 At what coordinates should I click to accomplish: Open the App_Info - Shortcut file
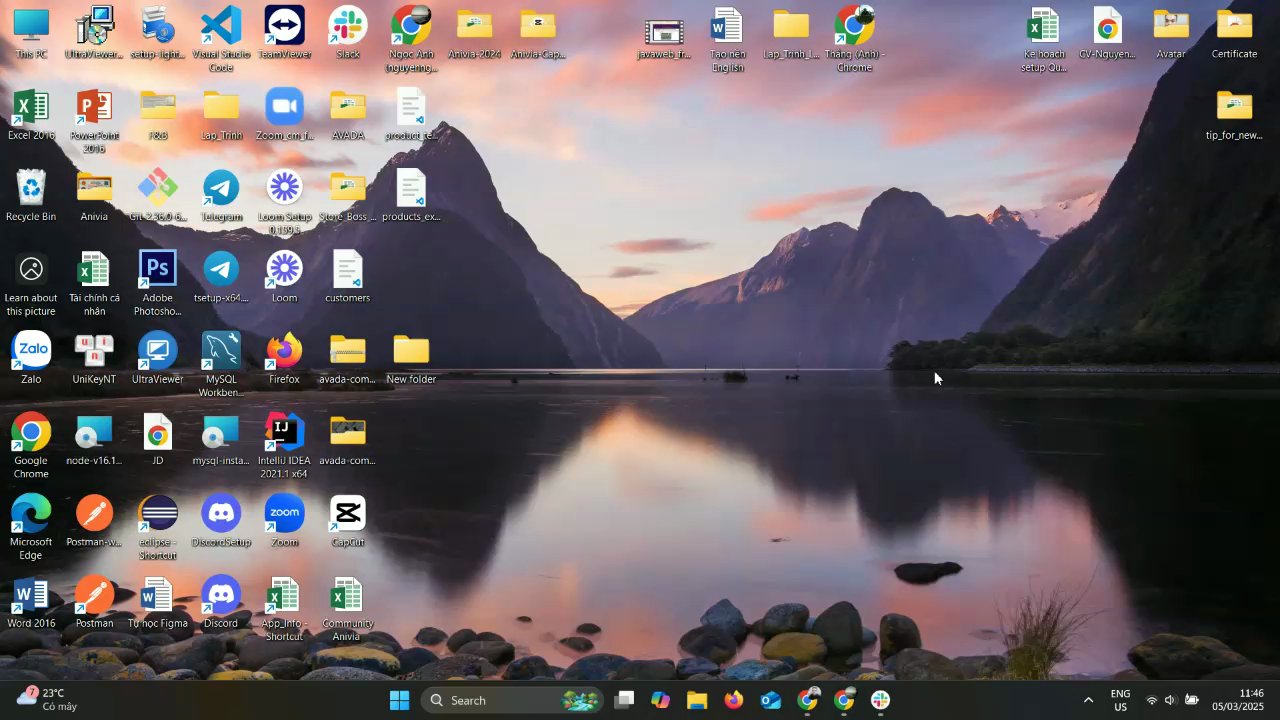284,609
